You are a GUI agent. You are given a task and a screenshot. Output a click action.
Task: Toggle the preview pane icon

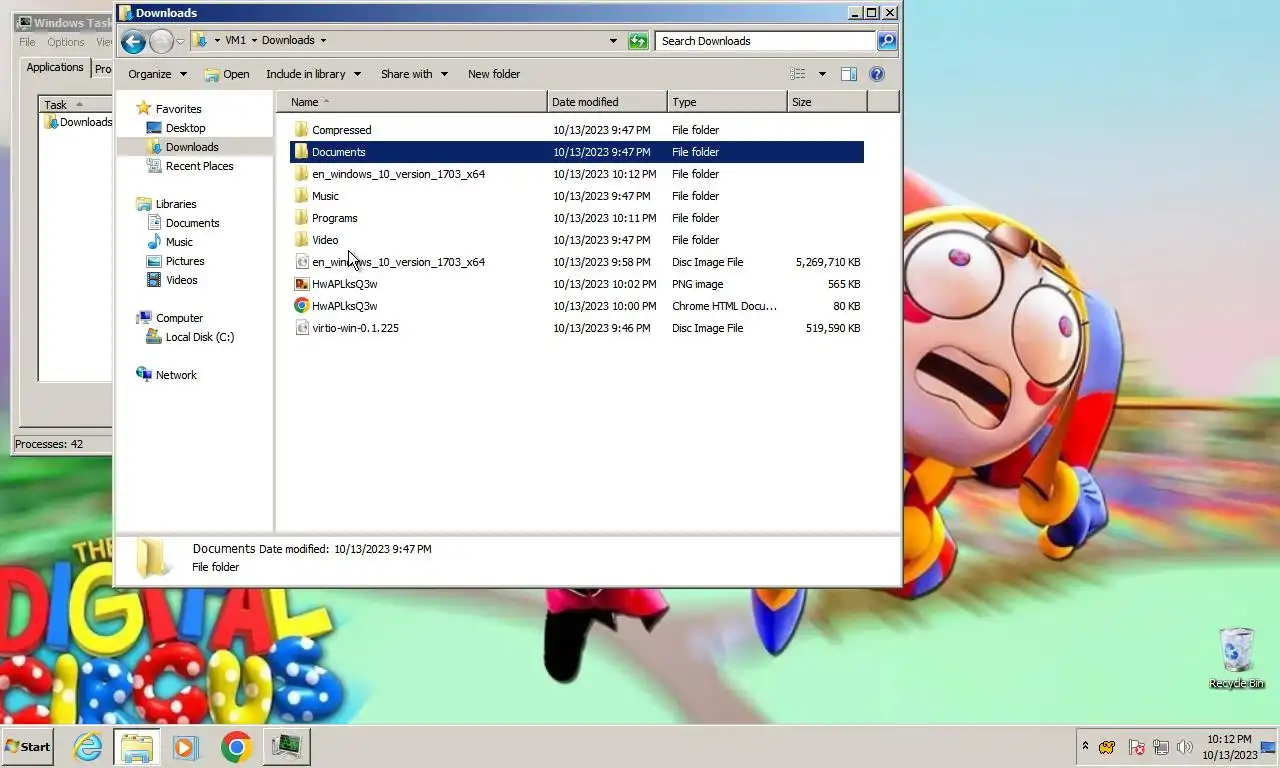(x=849, y=74)
